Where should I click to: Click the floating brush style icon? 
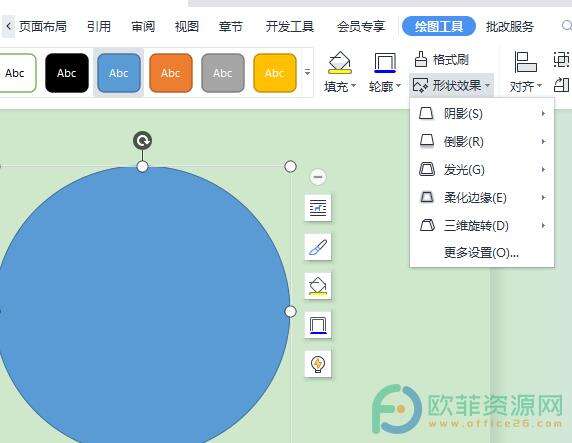click(x=318, y=247)
